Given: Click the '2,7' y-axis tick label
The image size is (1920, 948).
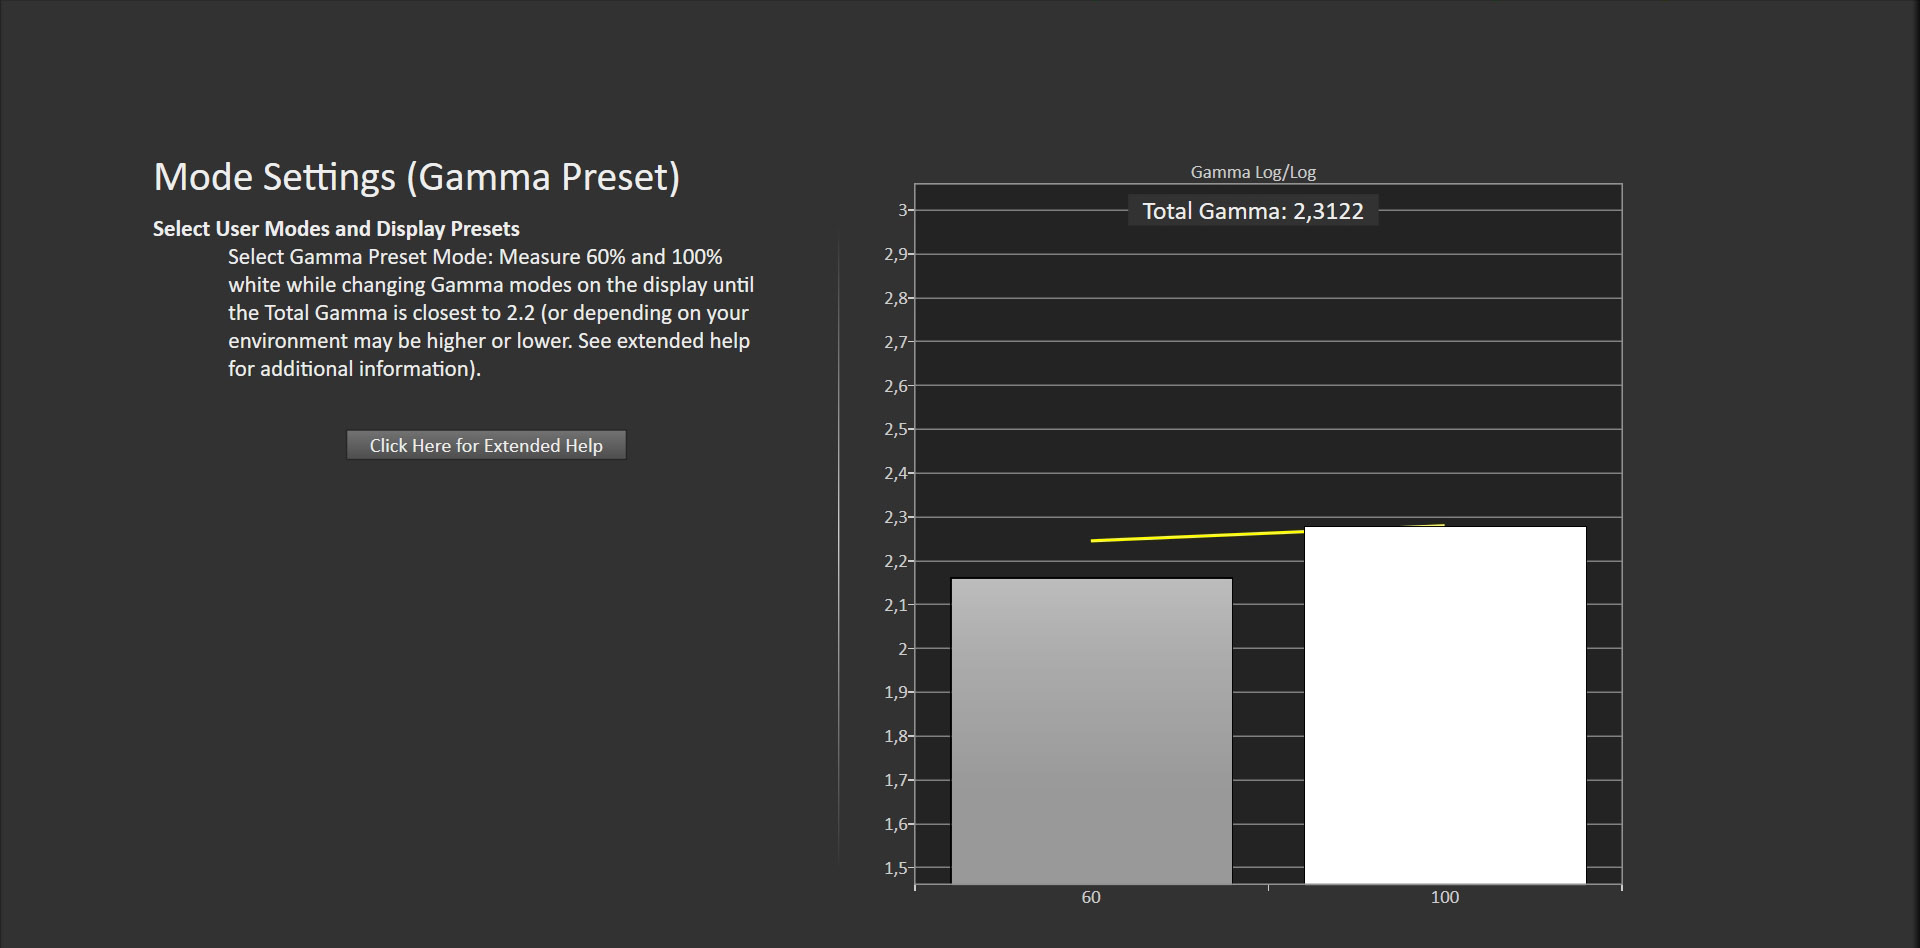Looking at the screenshot, I should pos(895,342).
